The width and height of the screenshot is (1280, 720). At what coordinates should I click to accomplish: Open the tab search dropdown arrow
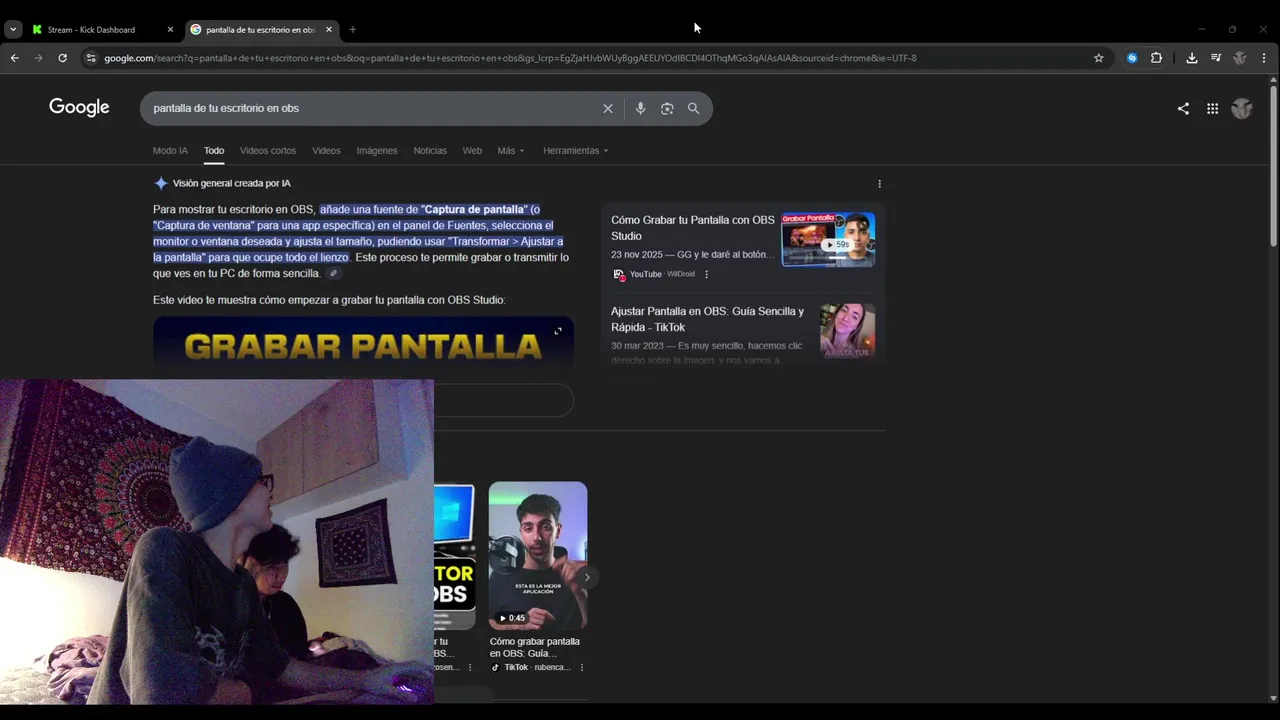coord(13,30)
